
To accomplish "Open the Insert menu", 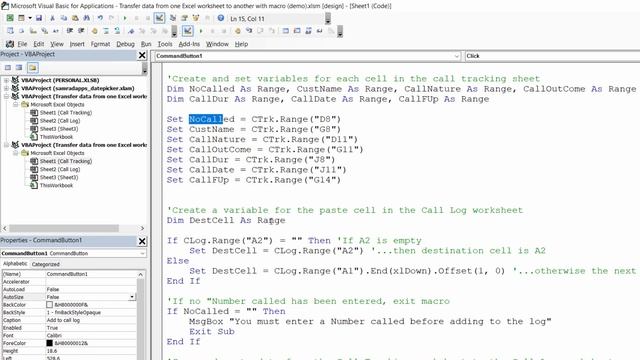I will [77, 44].
